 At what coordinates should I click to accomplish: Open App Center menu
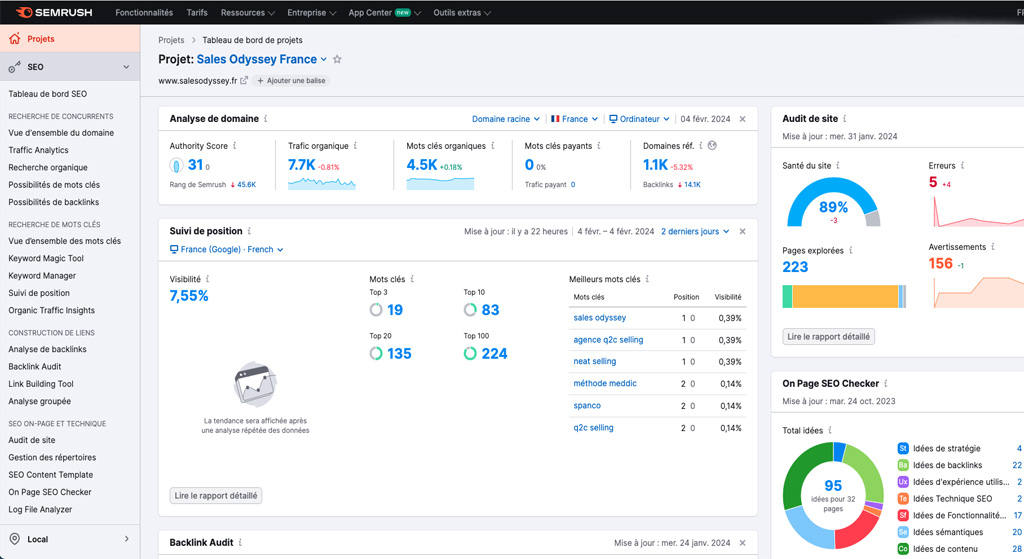[385, 12]
